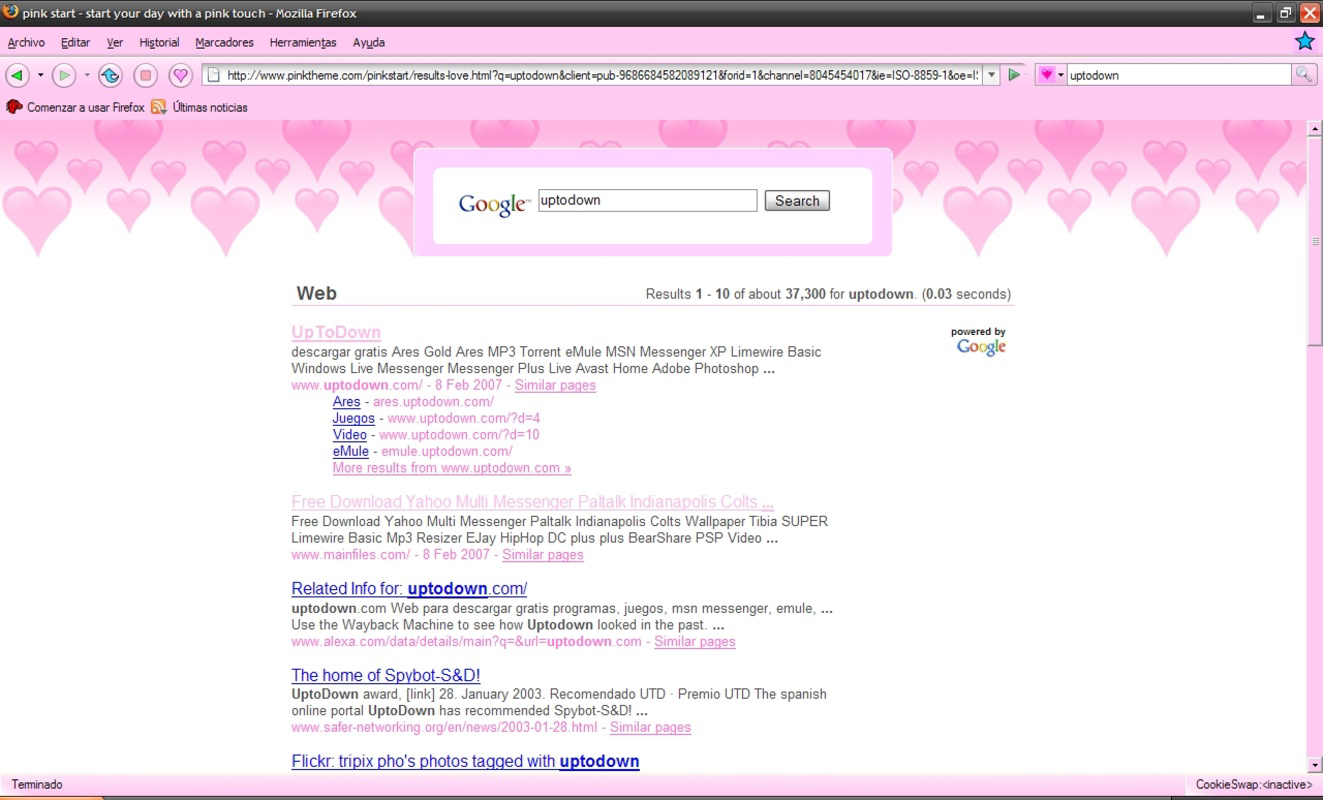Click ares.uptodown.com/ URL text

[433, 401]
